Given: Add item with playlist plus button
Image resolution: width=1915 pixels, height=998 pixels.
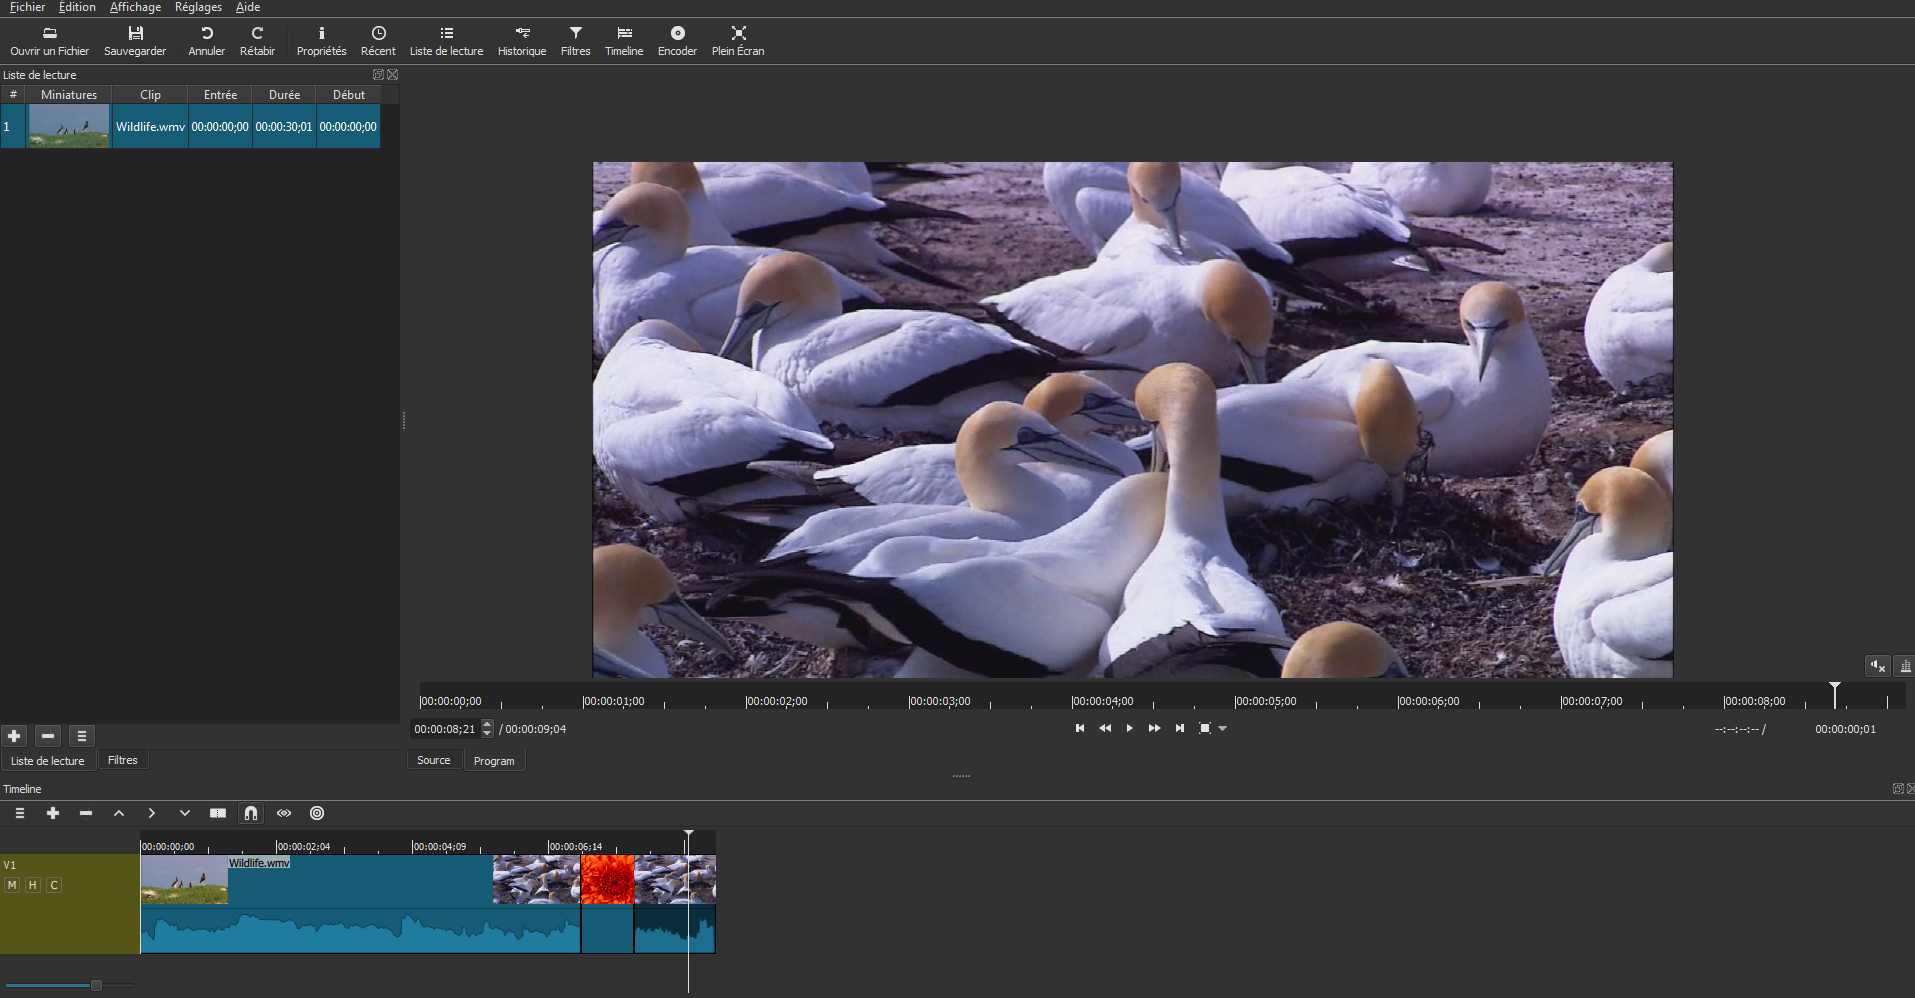Looking at the screenshot, I should tap(14, 736).
